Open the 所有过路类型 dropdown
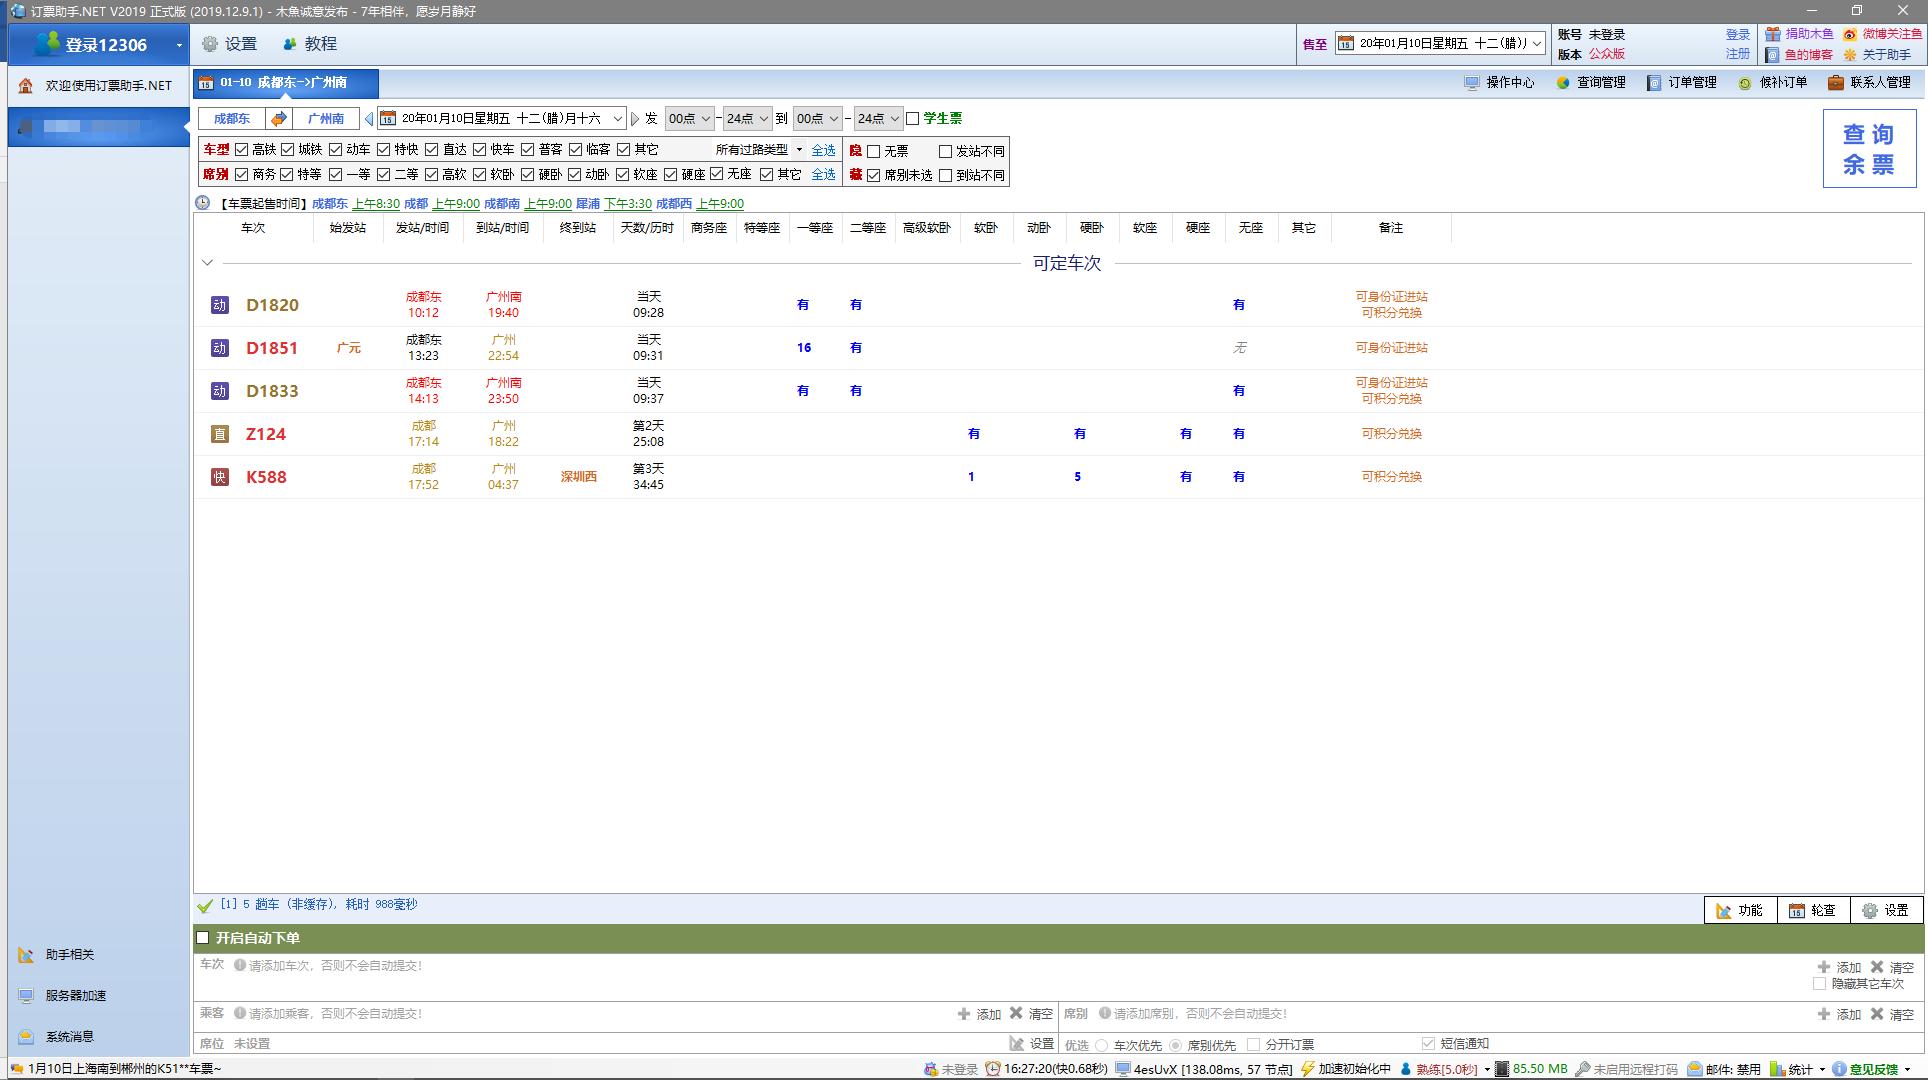 tap(758, 150)
